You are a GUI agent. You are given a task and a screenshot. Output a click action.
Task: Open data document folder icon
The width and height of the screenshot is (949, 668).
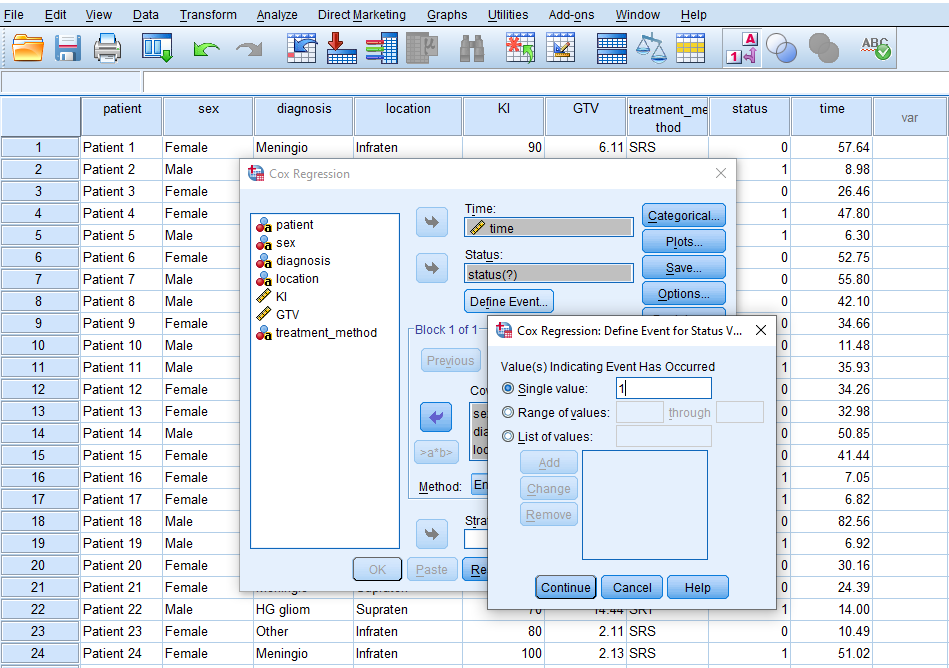28,48
